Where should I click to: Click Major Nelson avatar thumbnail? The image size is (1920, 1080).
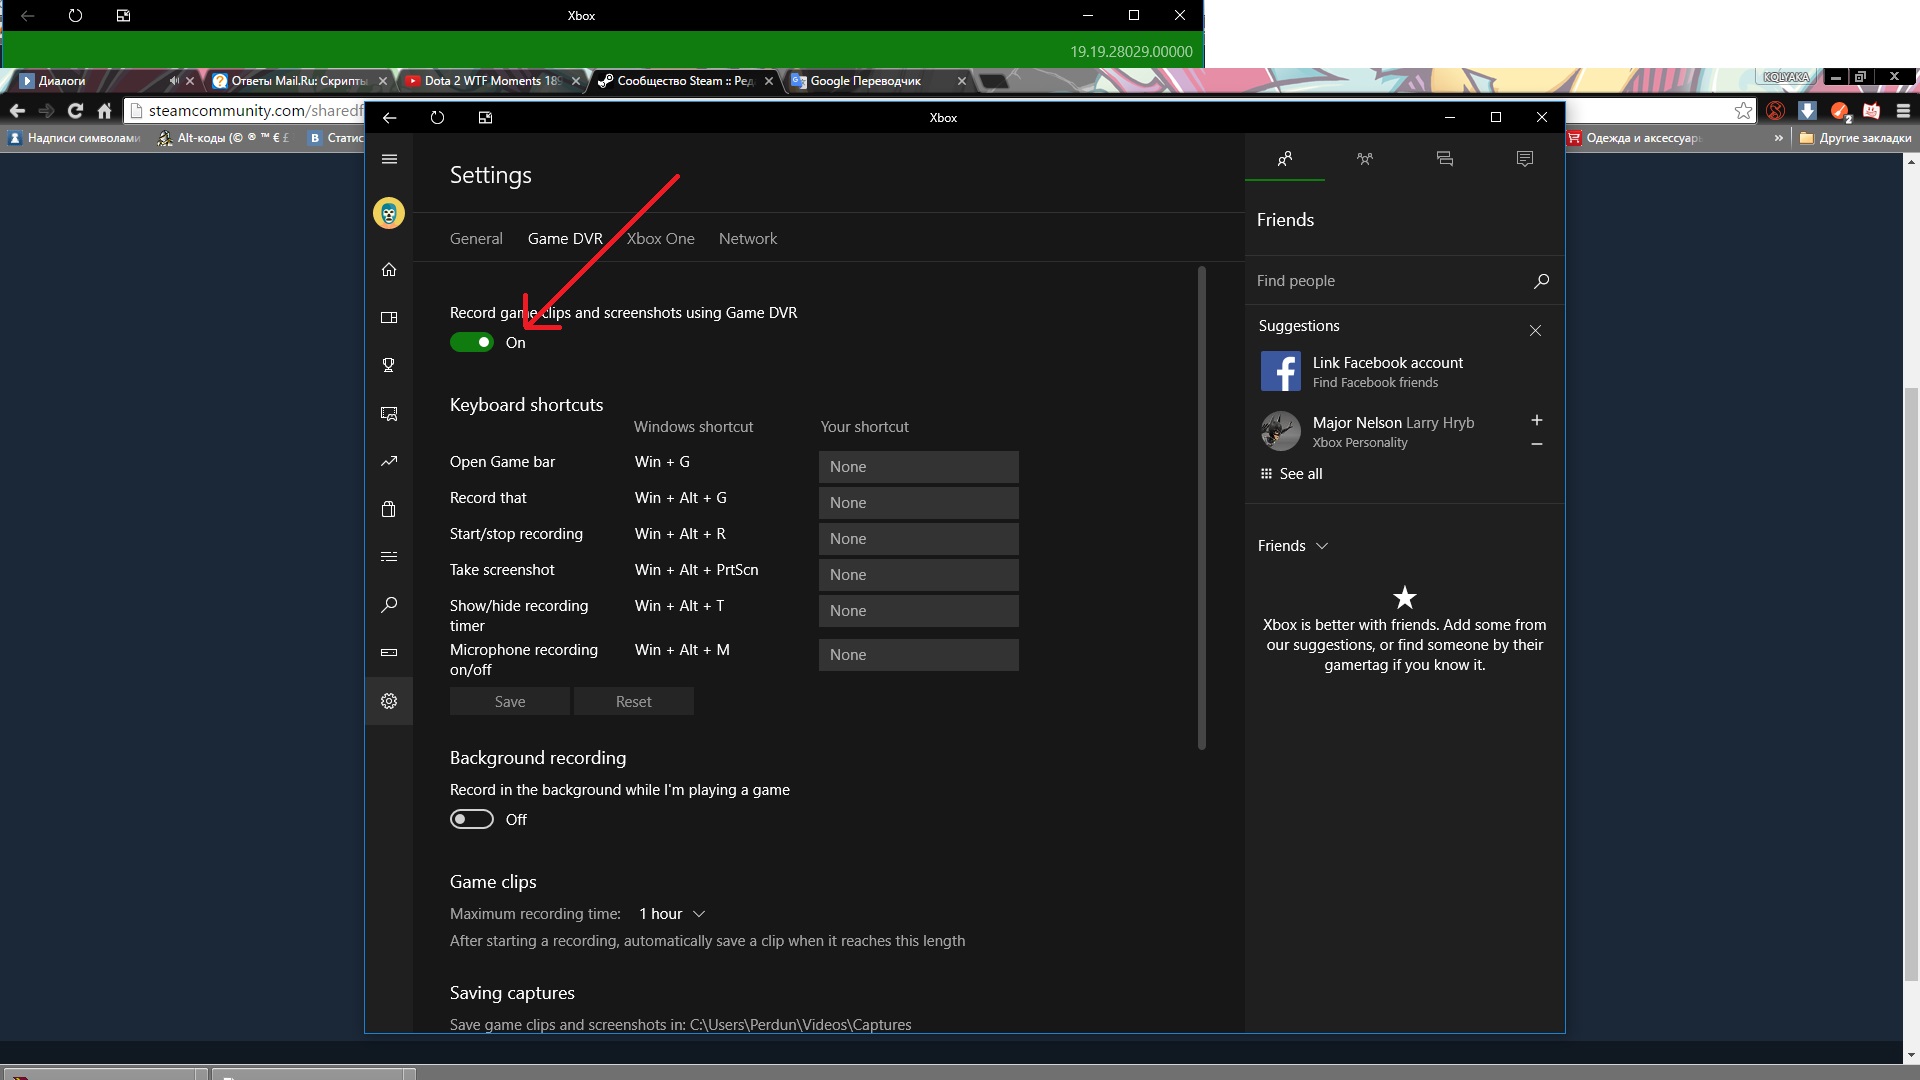pyautogui.click(x=1281, y=431)
